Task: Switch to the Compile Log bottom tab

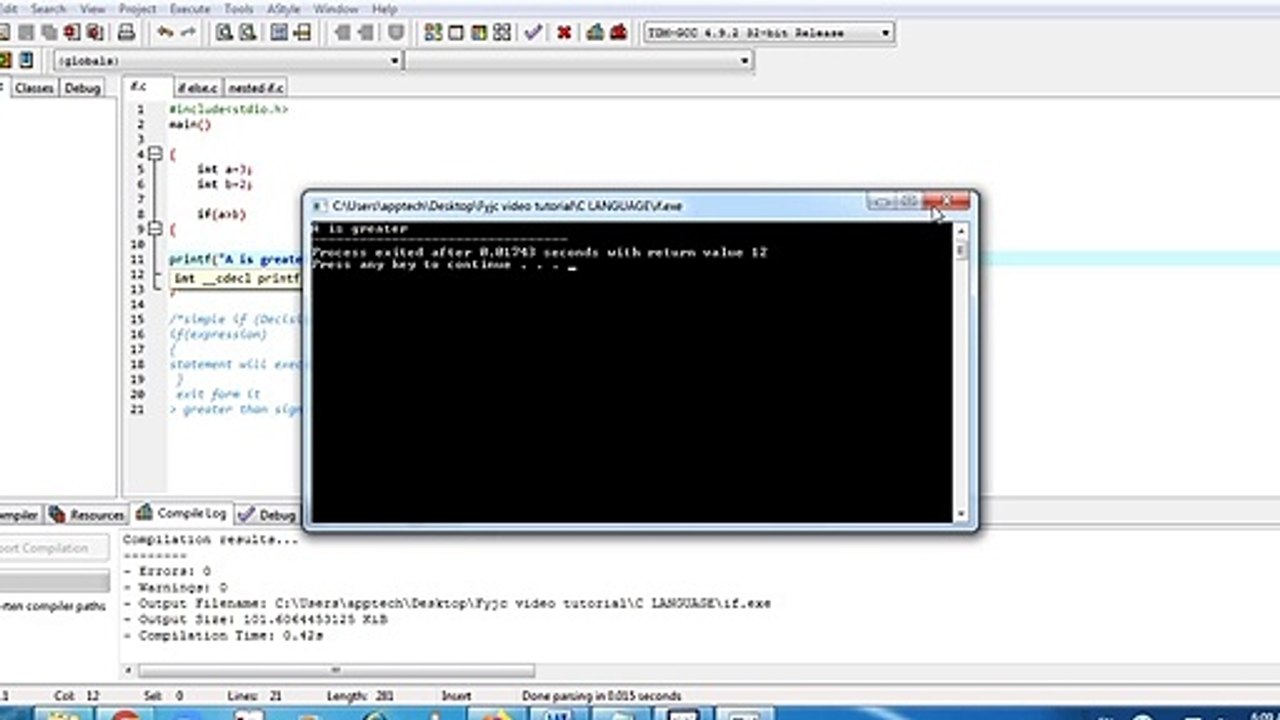Action: (x=181, y=513)
